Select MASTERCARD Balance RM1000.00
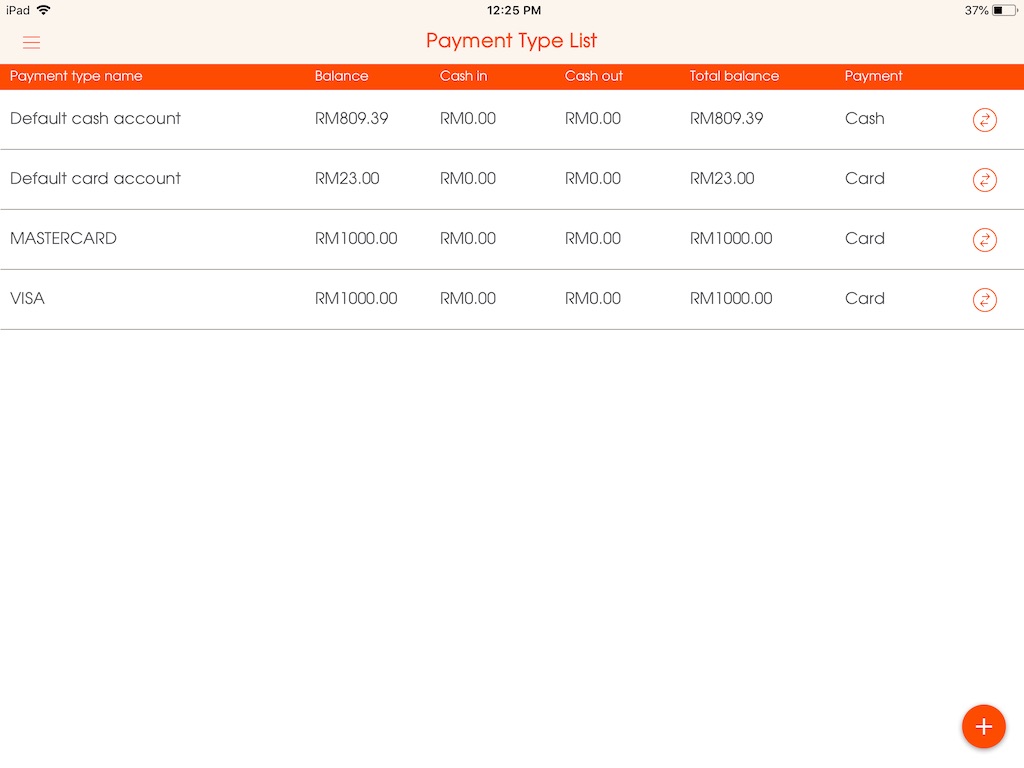Image resolution: width=1024 pixels, height=768 pixels. [356, 238]
